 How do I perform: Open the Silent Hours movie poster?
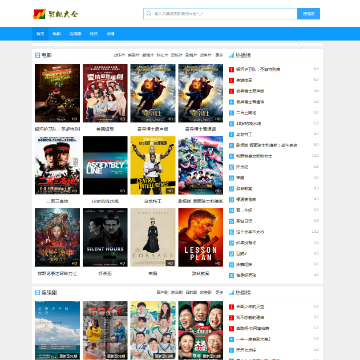pyautogui.click(x=105, y=237)
